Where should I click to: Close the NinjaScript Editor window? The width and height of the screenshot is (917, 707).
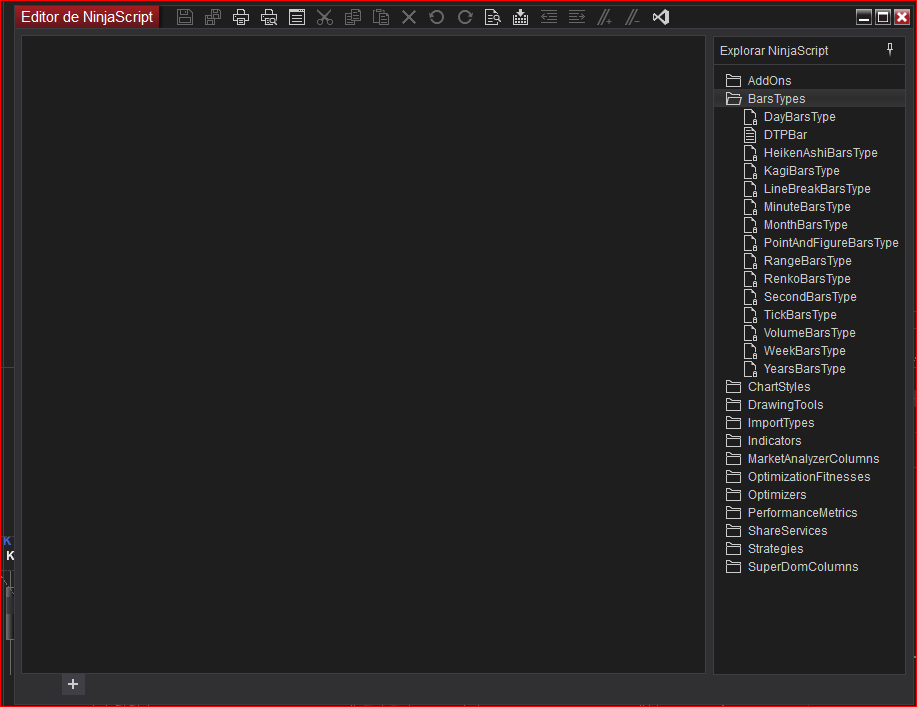tap(902, 17)
